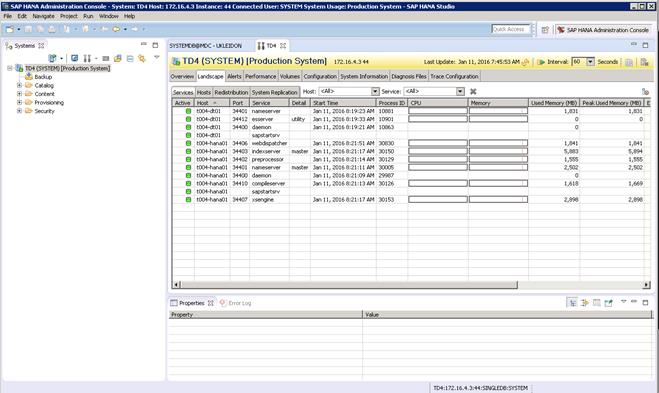The image size is (659, 393).
Task: Click green active status of compileserver row
Action: coord(188,184)
